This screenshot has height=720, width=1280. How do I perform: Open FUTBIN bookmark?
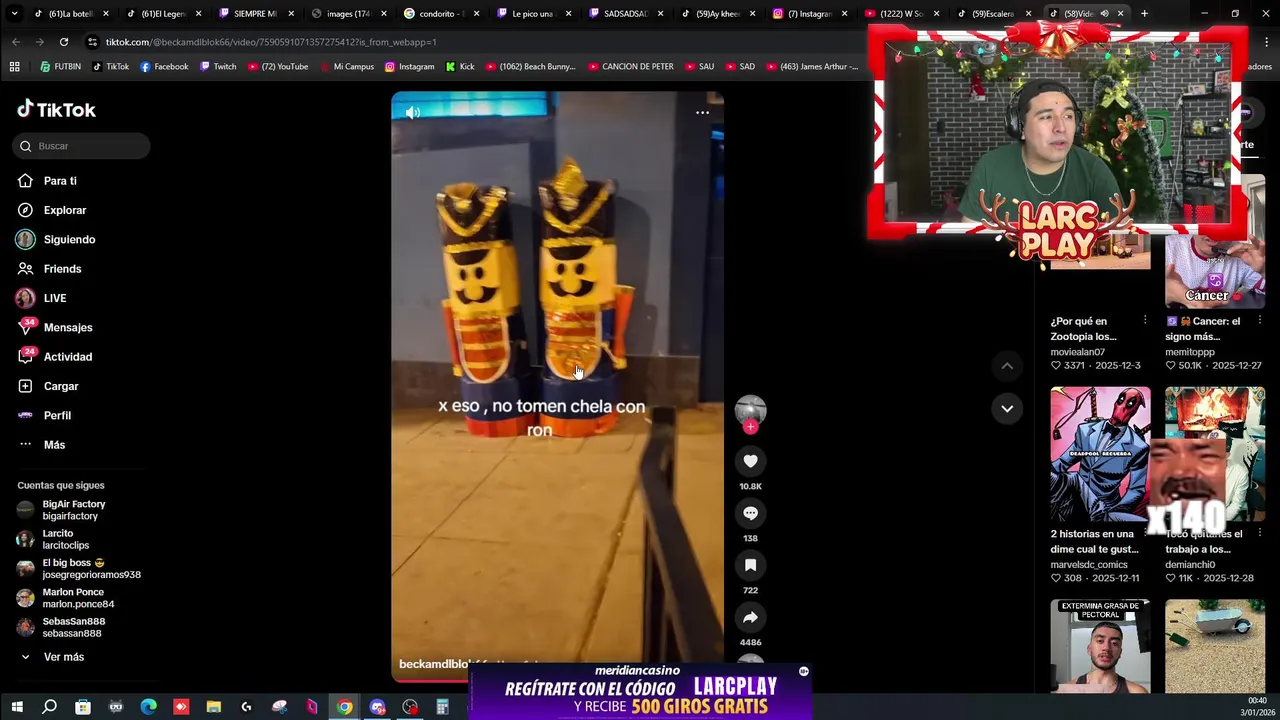pos(60,67)
